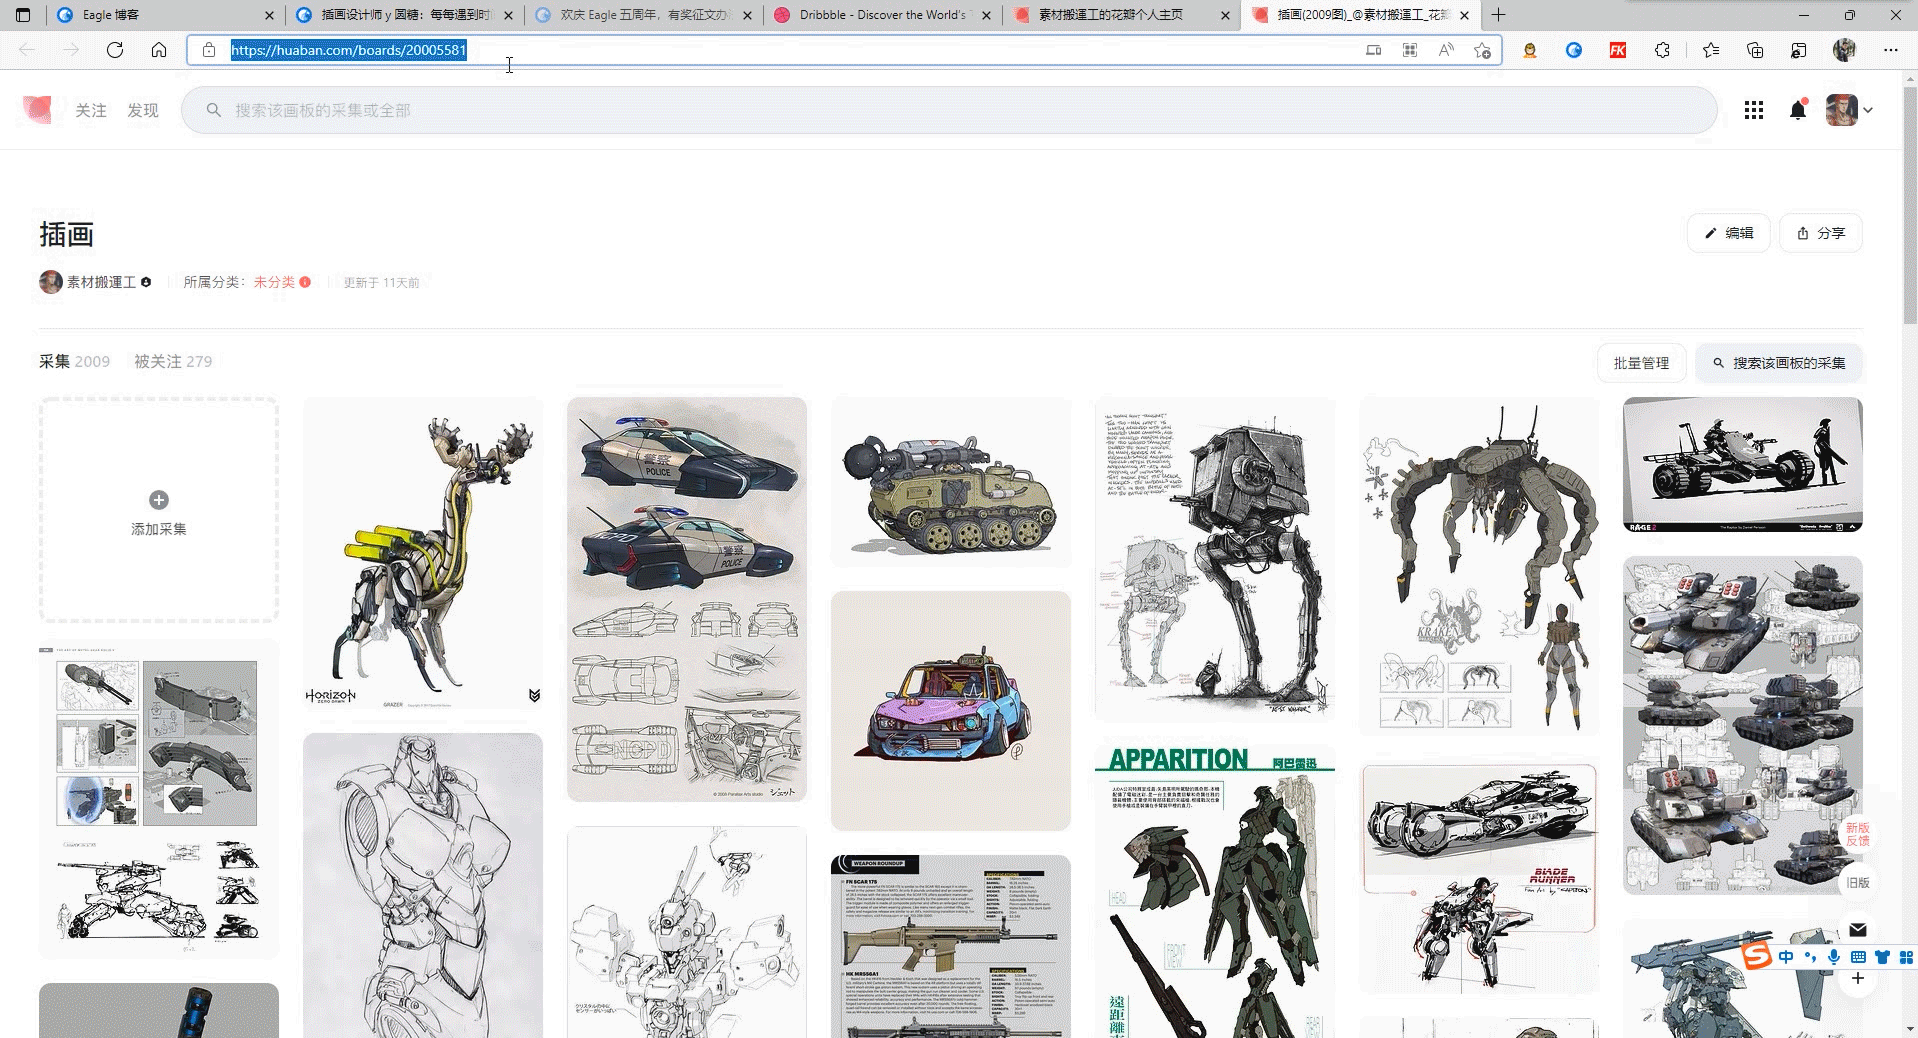The image size is (1918, 1038).
Task: Refresh the current page
Action: tap(115, 50)
